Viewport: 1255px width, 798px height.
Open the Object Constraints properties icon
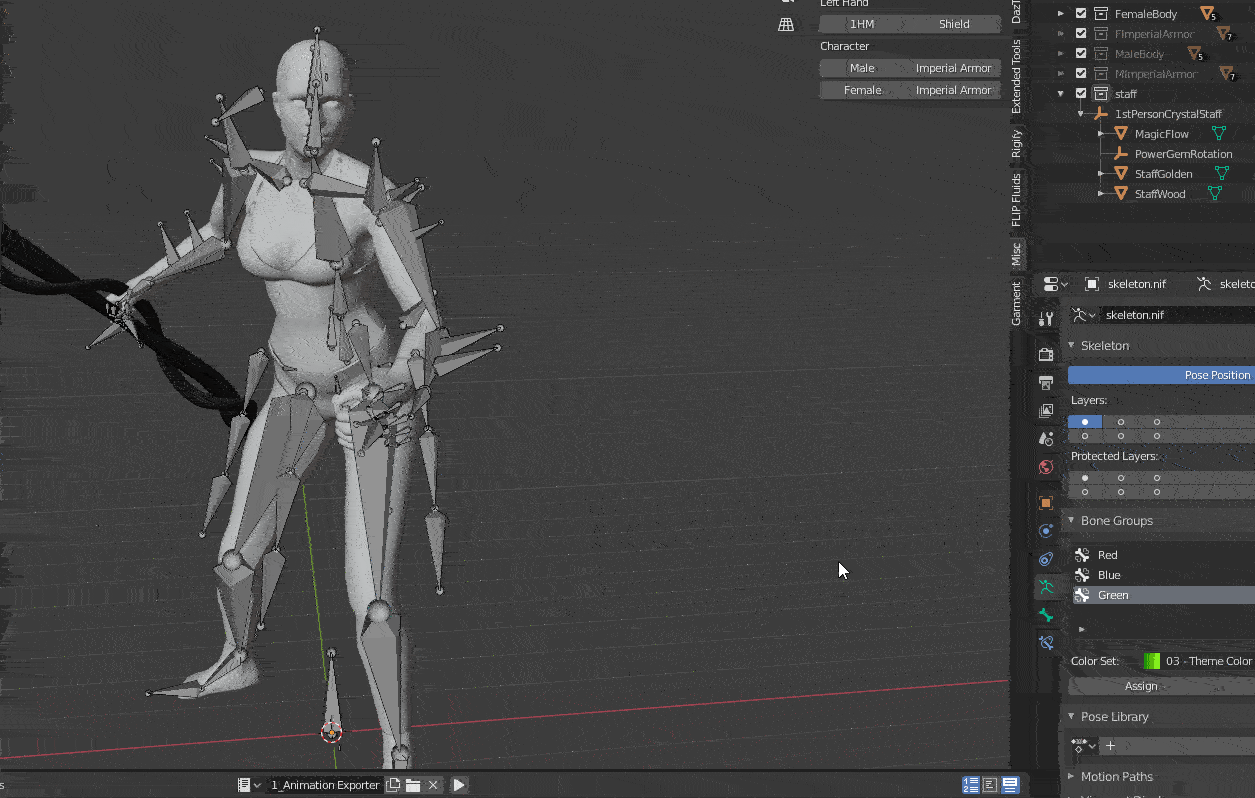[1046, 558]
